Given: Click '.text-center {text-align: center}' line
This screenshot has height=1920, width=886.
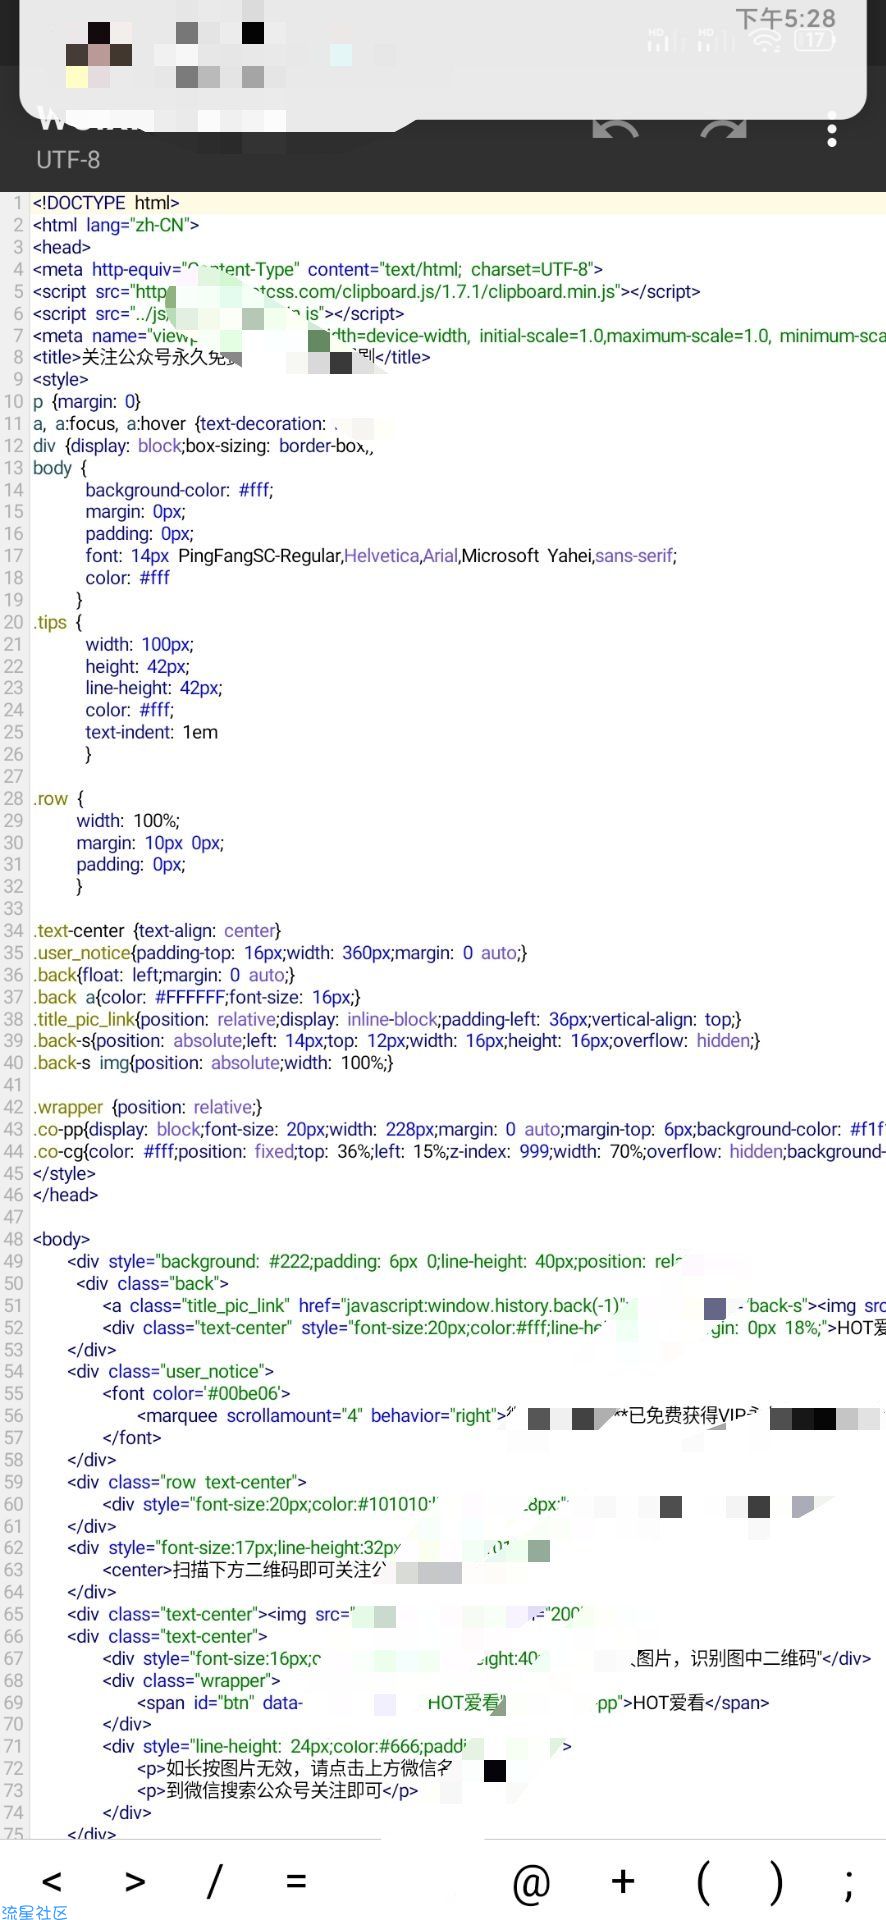Looking at the screenshot, I should click(x=157, y=930).
